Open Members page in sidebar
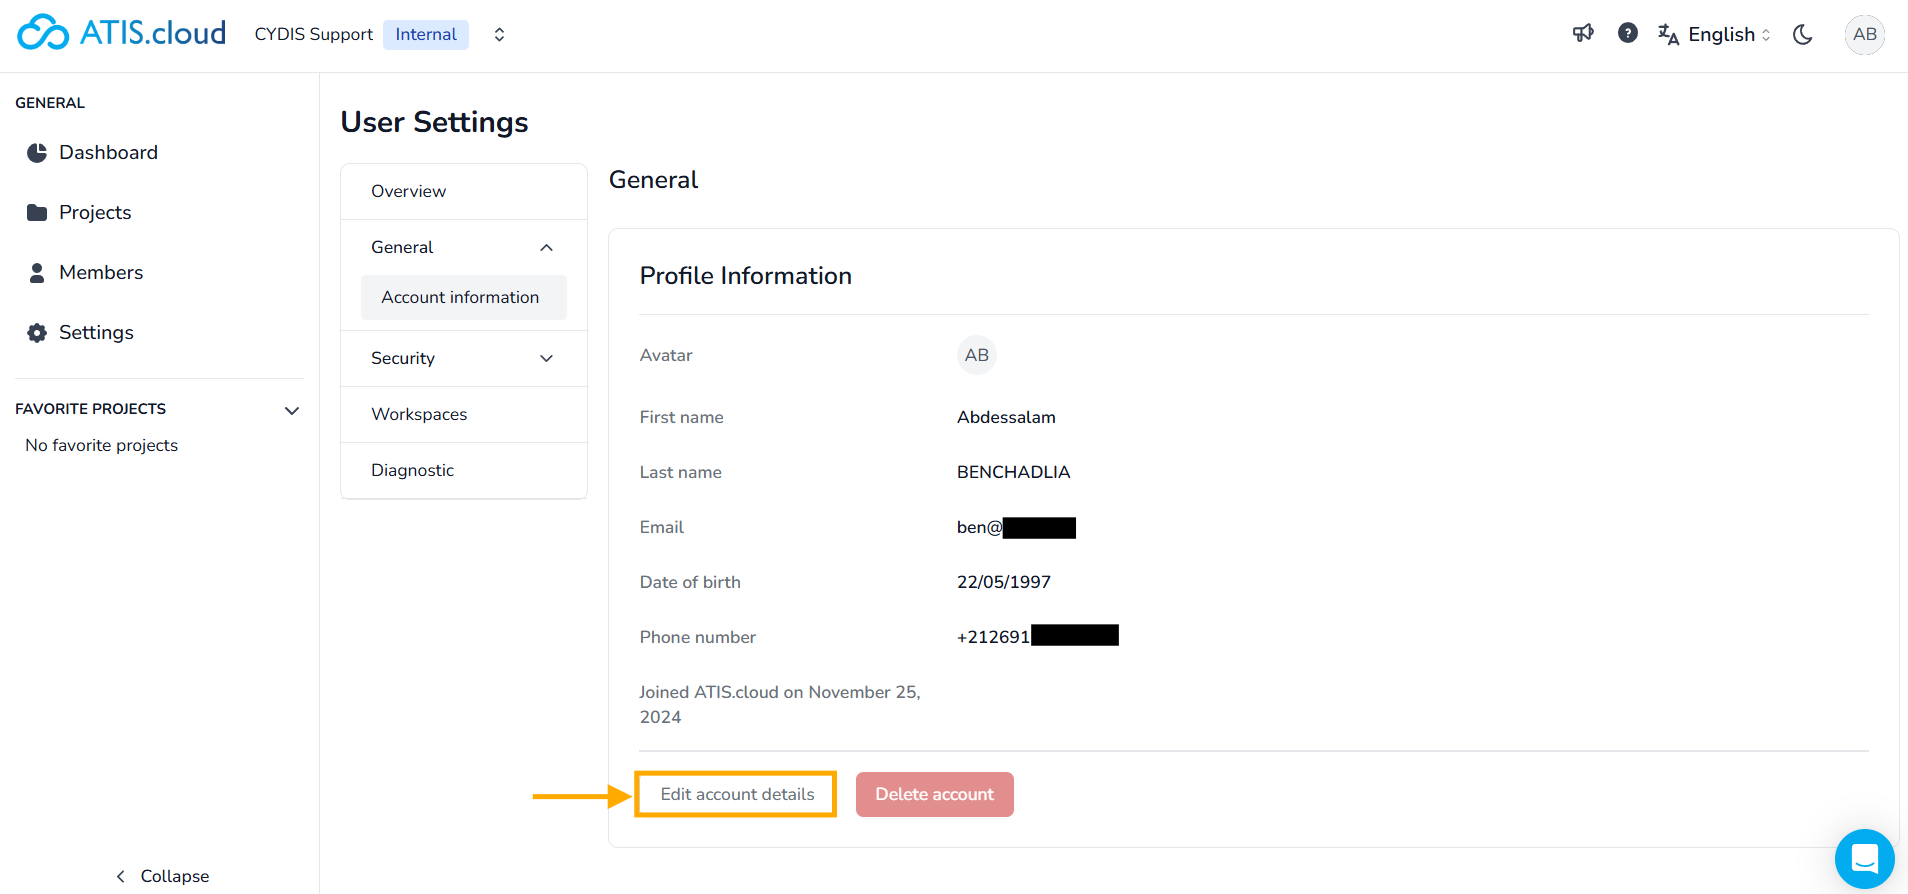The image size is (1908, 894). tap(100, 272)
